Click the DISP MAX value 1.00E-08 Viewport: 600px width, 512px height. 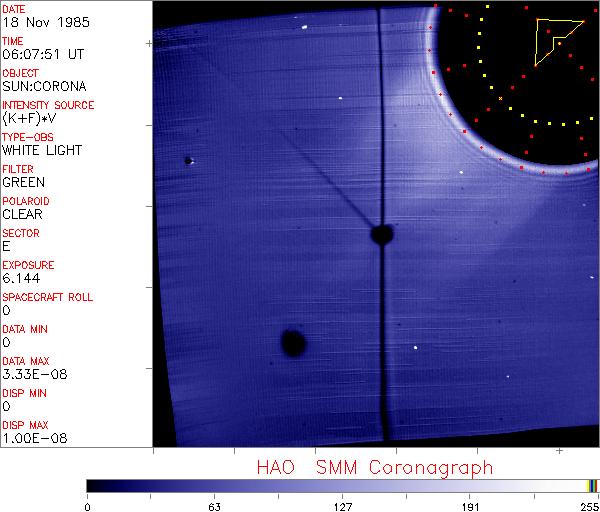point(30,439)
